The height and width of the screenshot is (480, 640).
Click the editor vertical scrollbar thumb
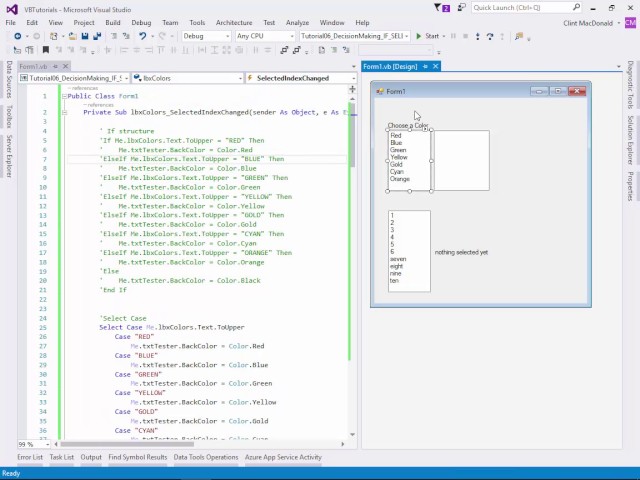tap(353, 135)
